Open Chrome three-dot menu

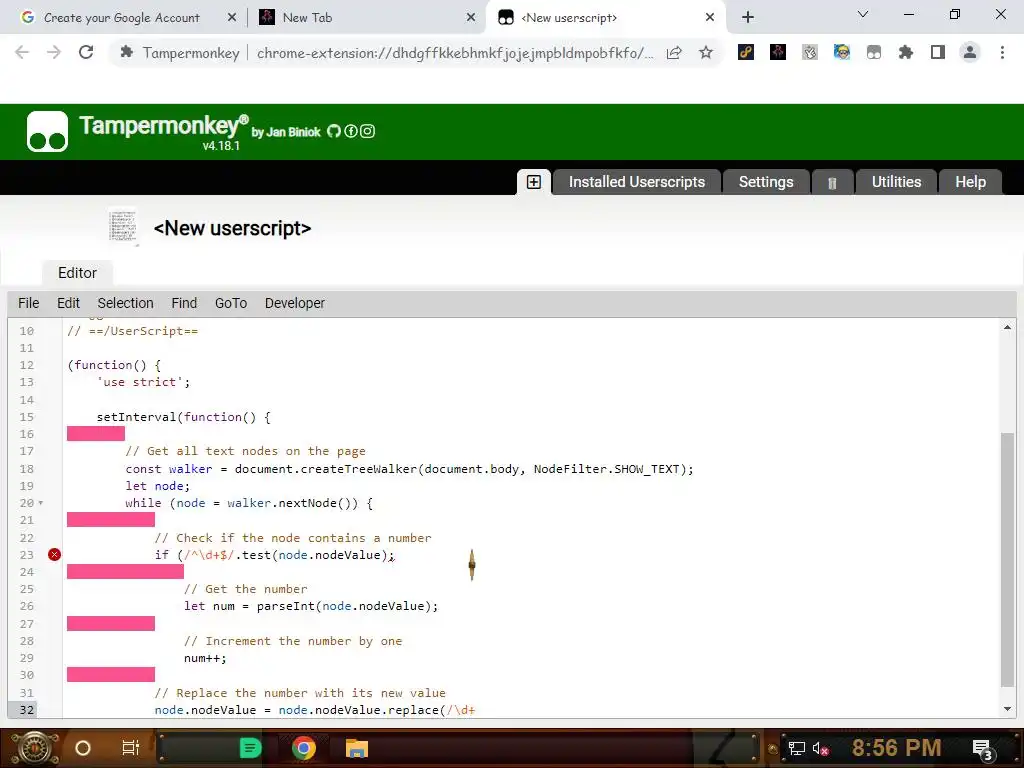[x=1002, y=52]
